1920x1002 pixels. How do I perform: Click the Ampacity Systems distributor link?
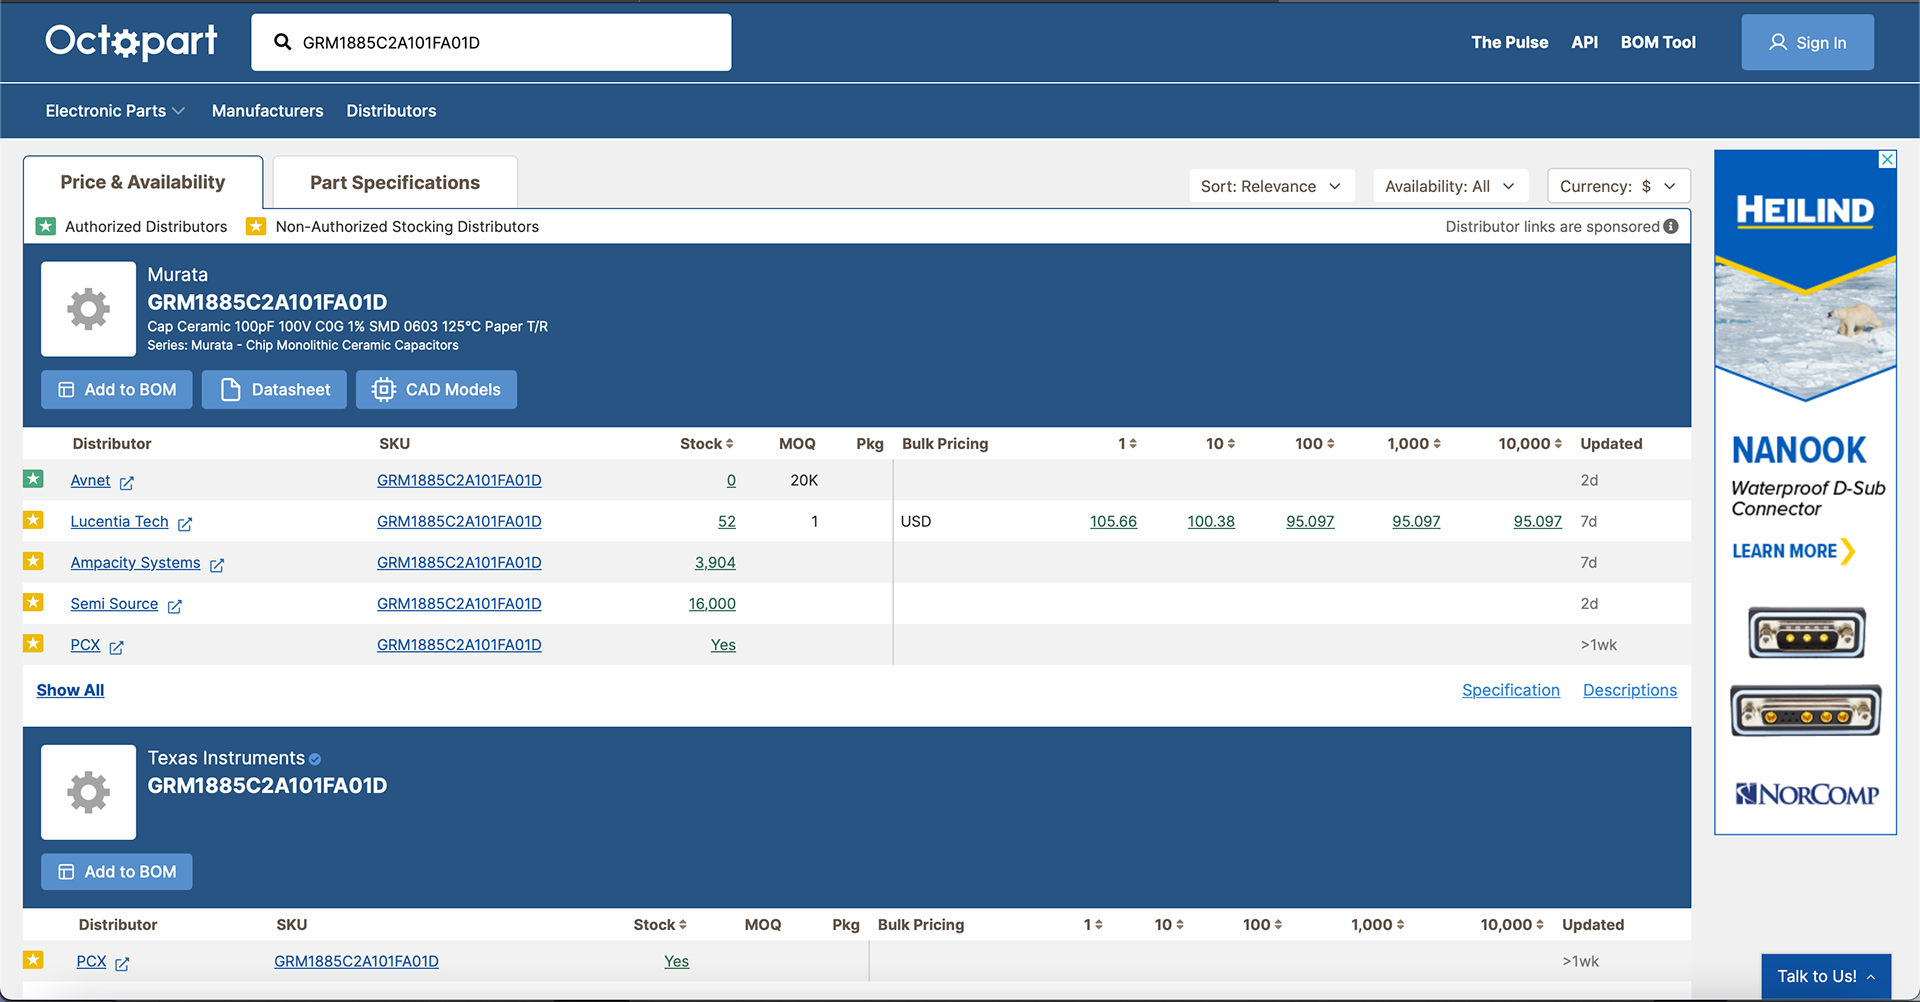135,563
